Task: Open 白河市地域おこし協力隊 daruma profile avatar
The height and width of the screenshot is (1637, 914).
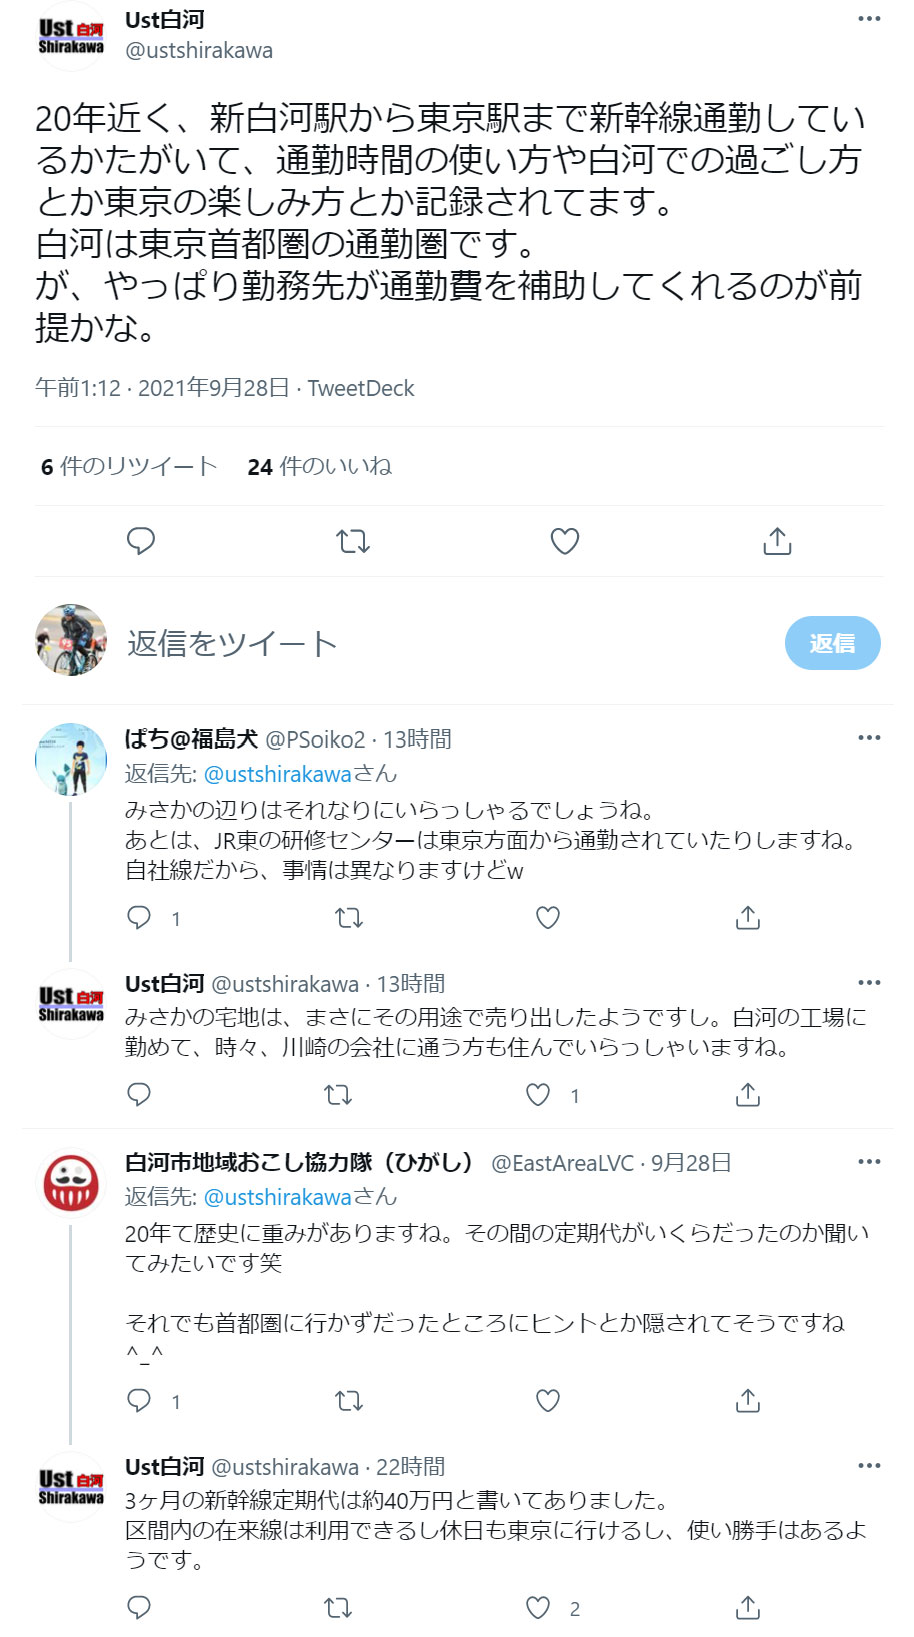Action: point(70,1183)
